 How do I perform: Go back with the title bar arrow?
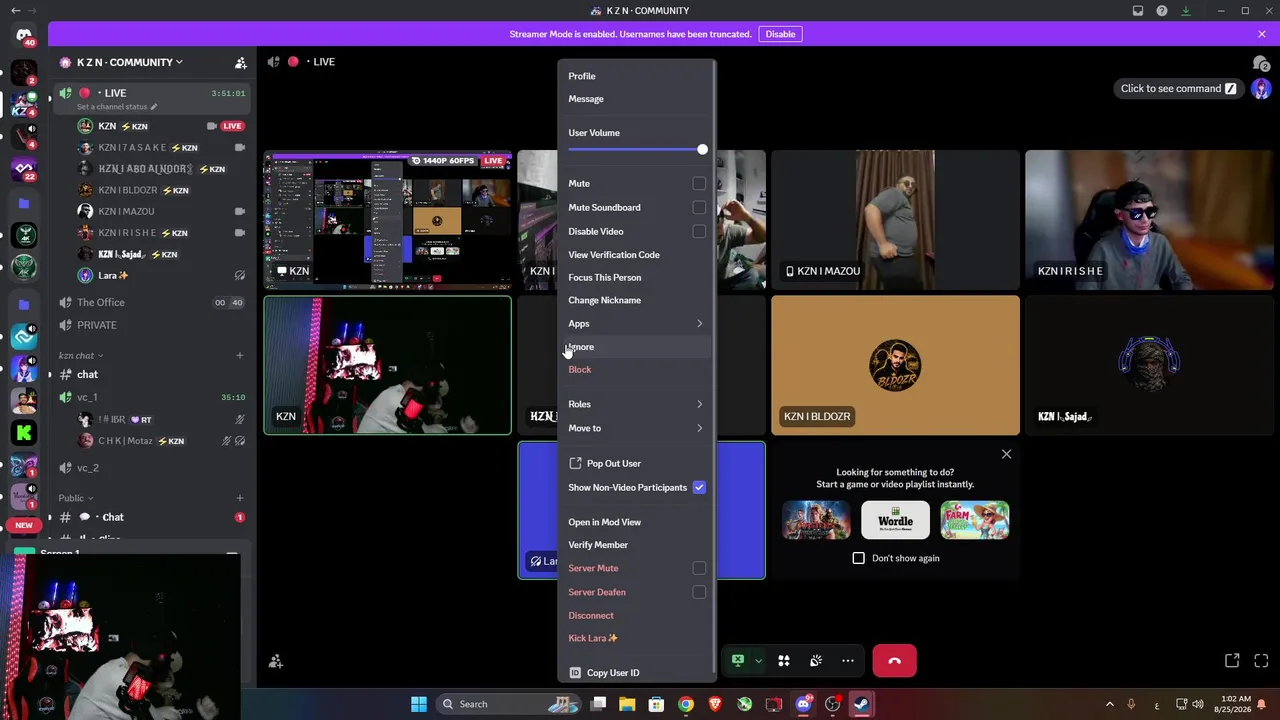pyautogui.click(x=15, y=11)
